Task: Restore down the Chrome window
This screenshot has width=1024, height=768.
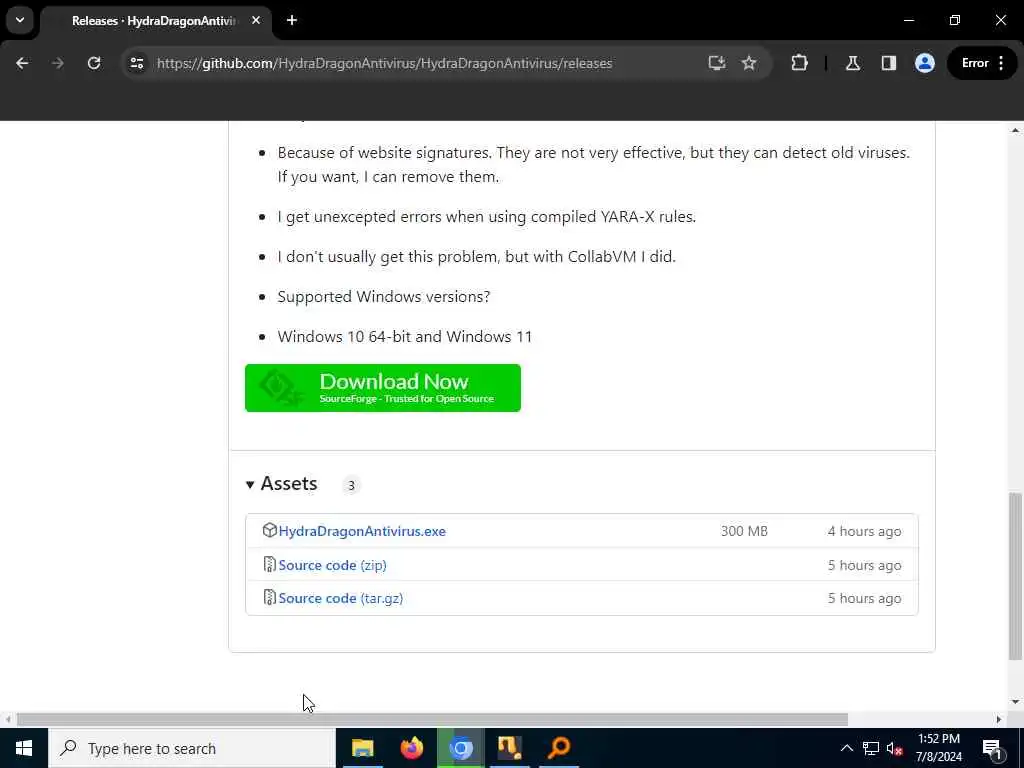Action: pyautogui.click(x=955, y=20)
